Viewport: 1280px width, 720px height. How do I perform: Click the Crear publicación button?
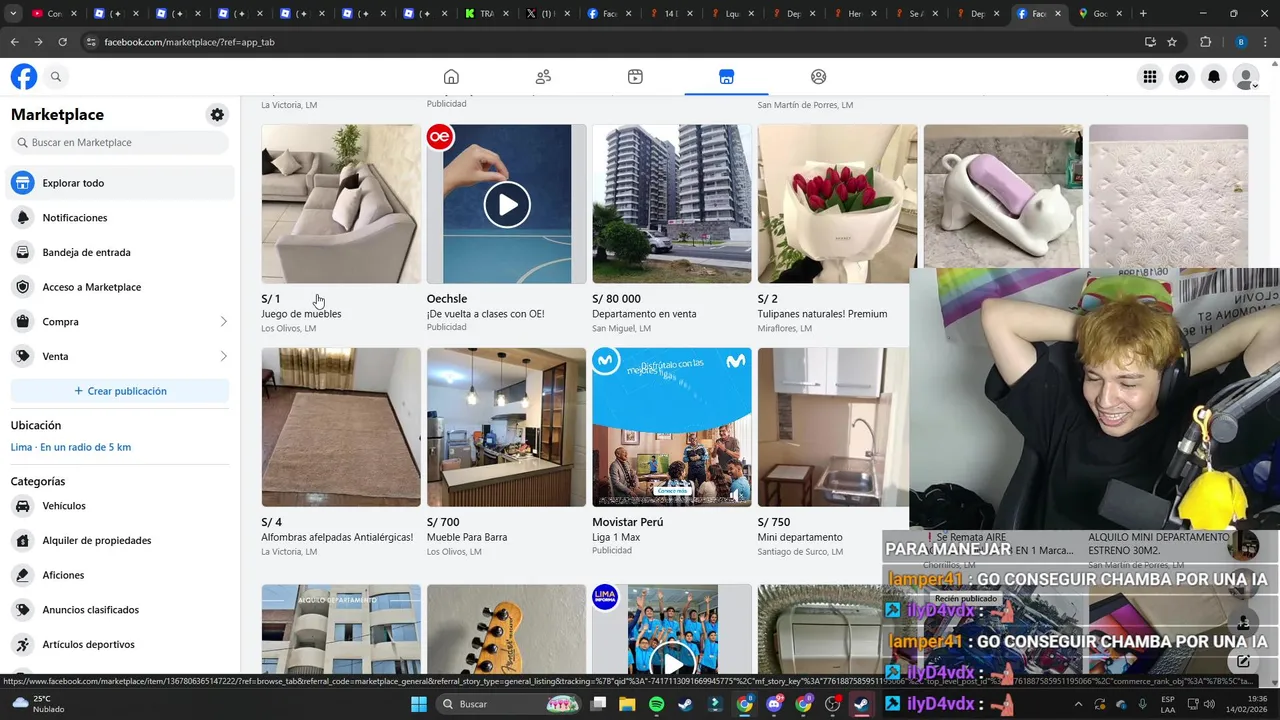[120, 391]
